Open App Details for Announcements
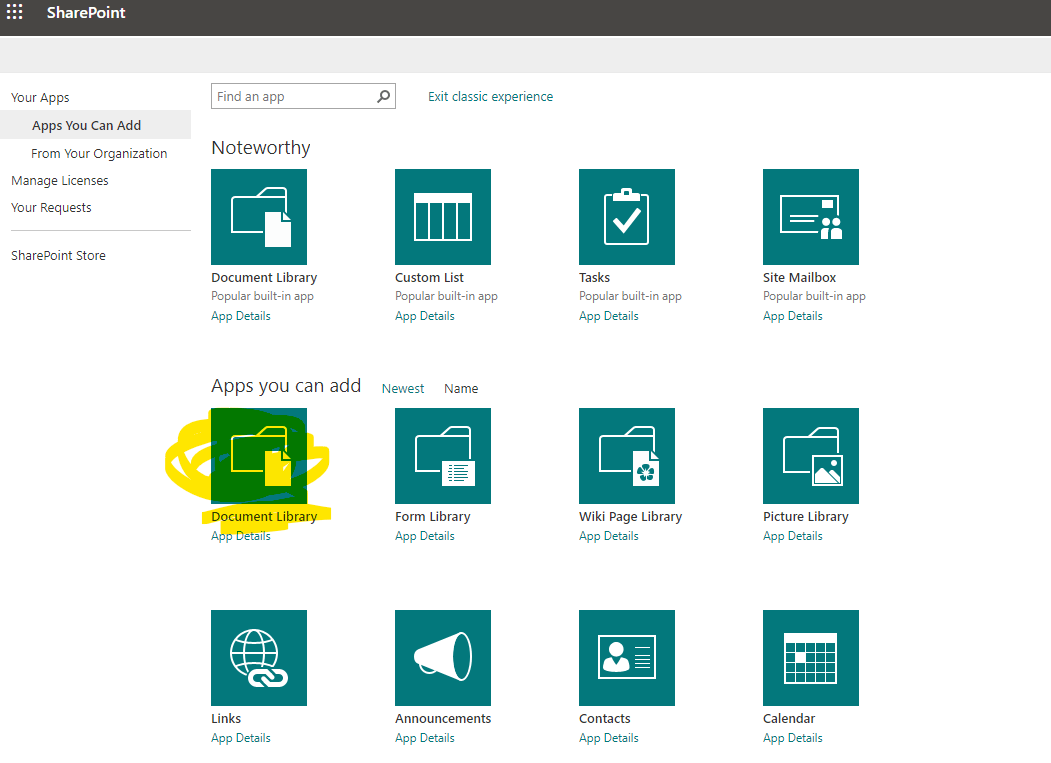The height and width of the screenshot is (763, 1051). (425, 738)
